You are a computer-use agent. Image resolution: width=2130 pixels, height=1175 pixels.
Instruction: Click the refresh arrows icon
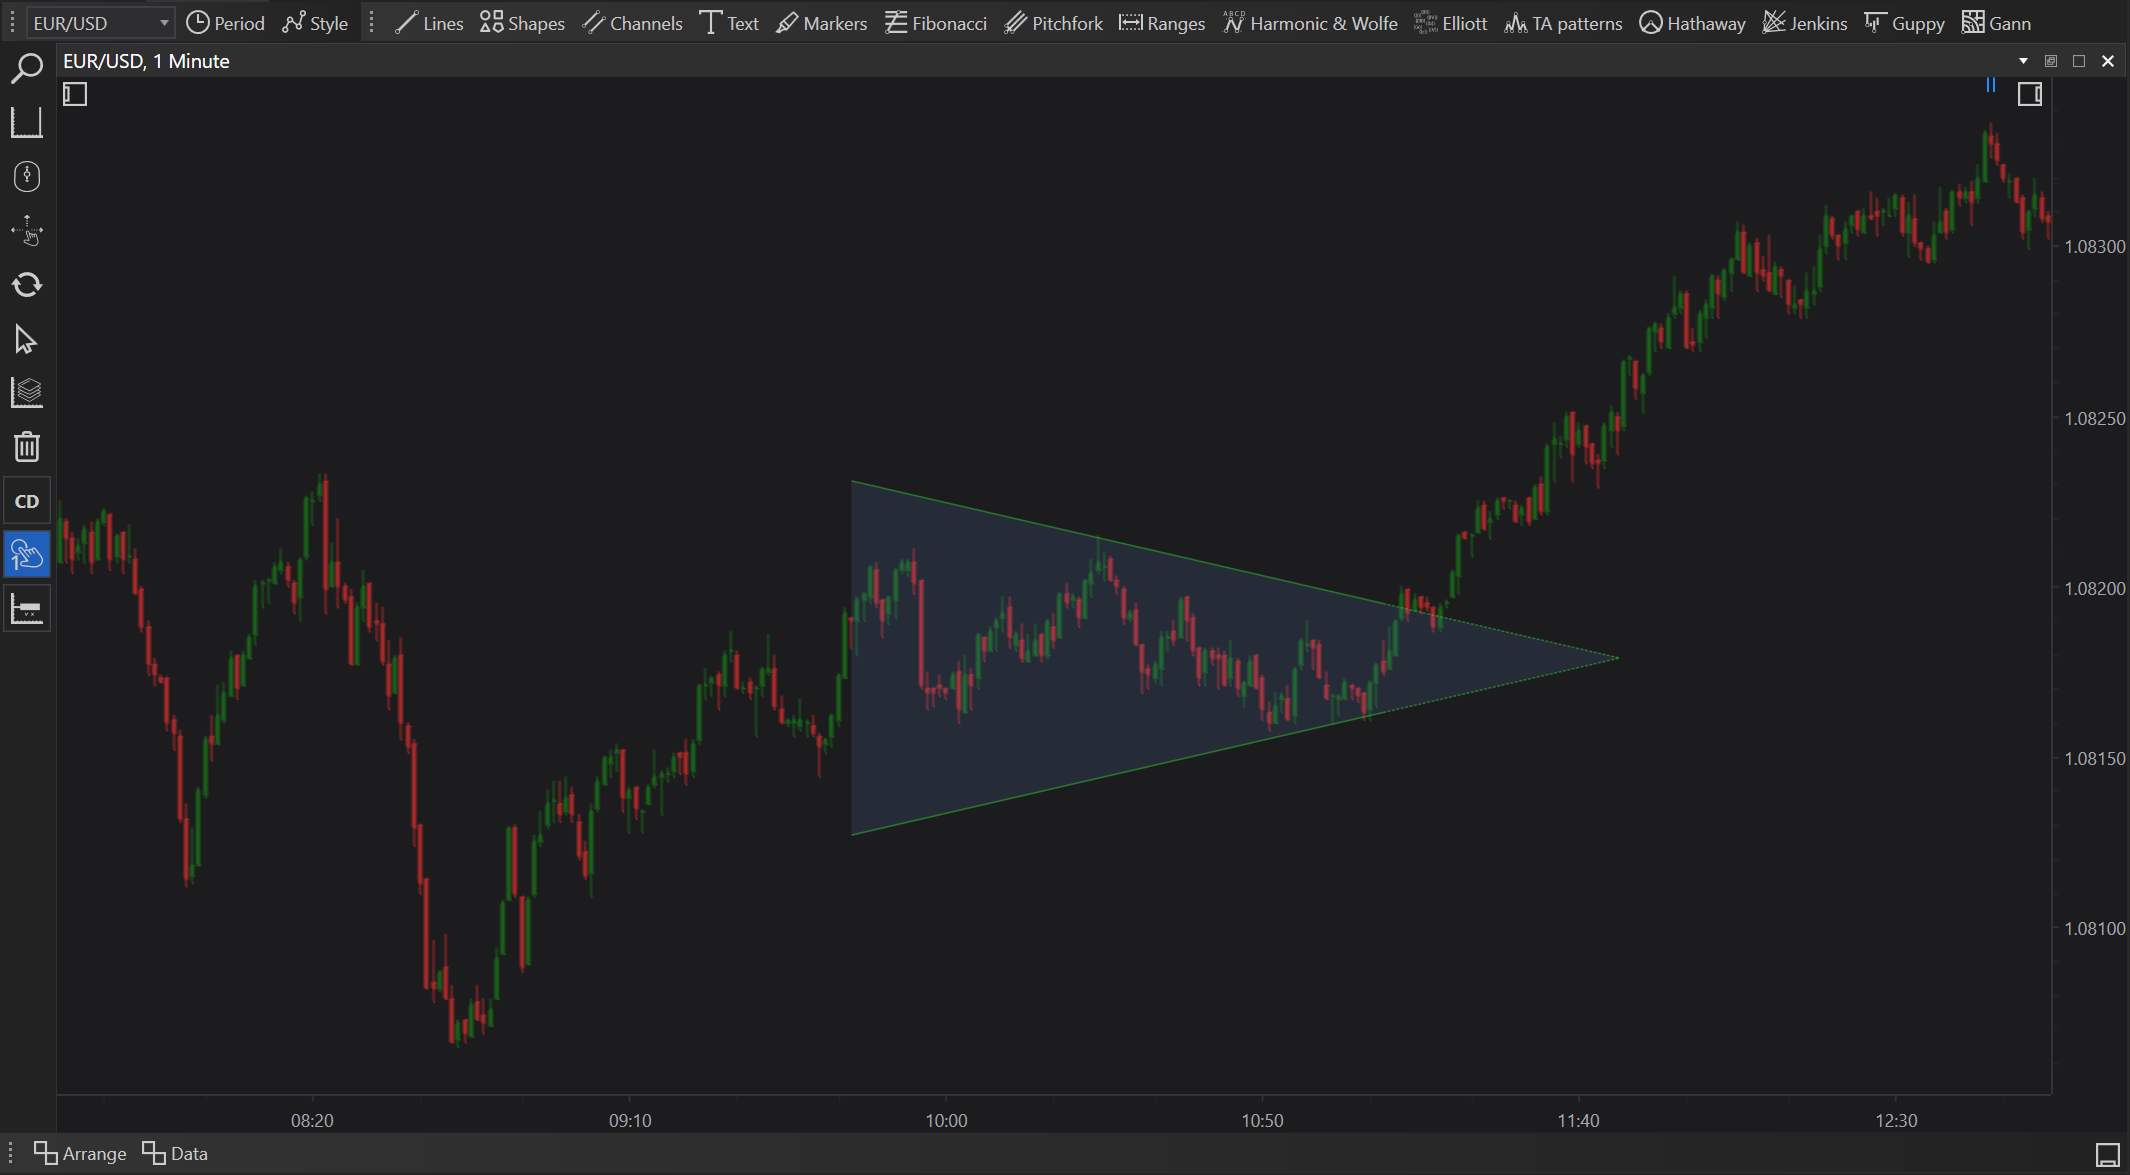[x=27, y=285]
